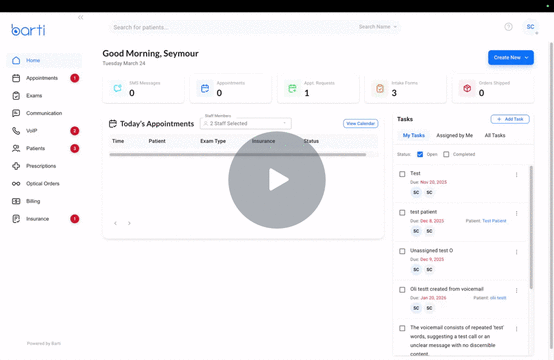Open Exams clipboard icon in sidebar

16,96
